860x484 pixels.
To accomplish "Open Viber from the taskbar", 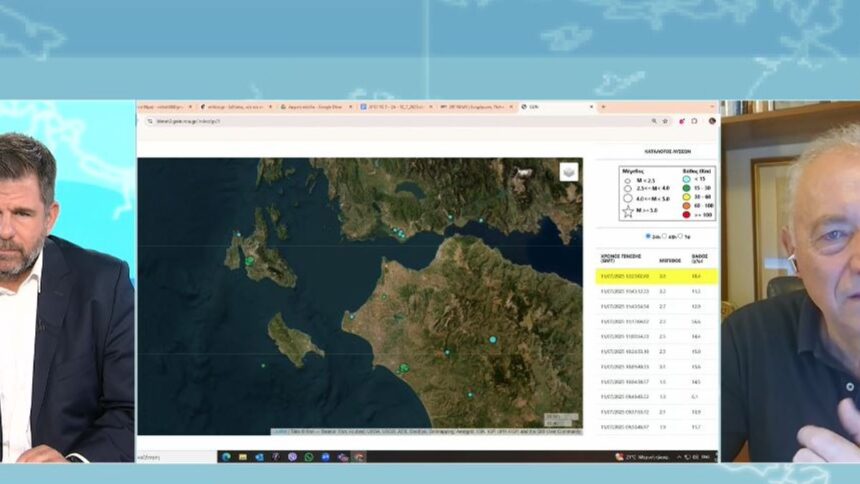I will (x=292, y=457).
